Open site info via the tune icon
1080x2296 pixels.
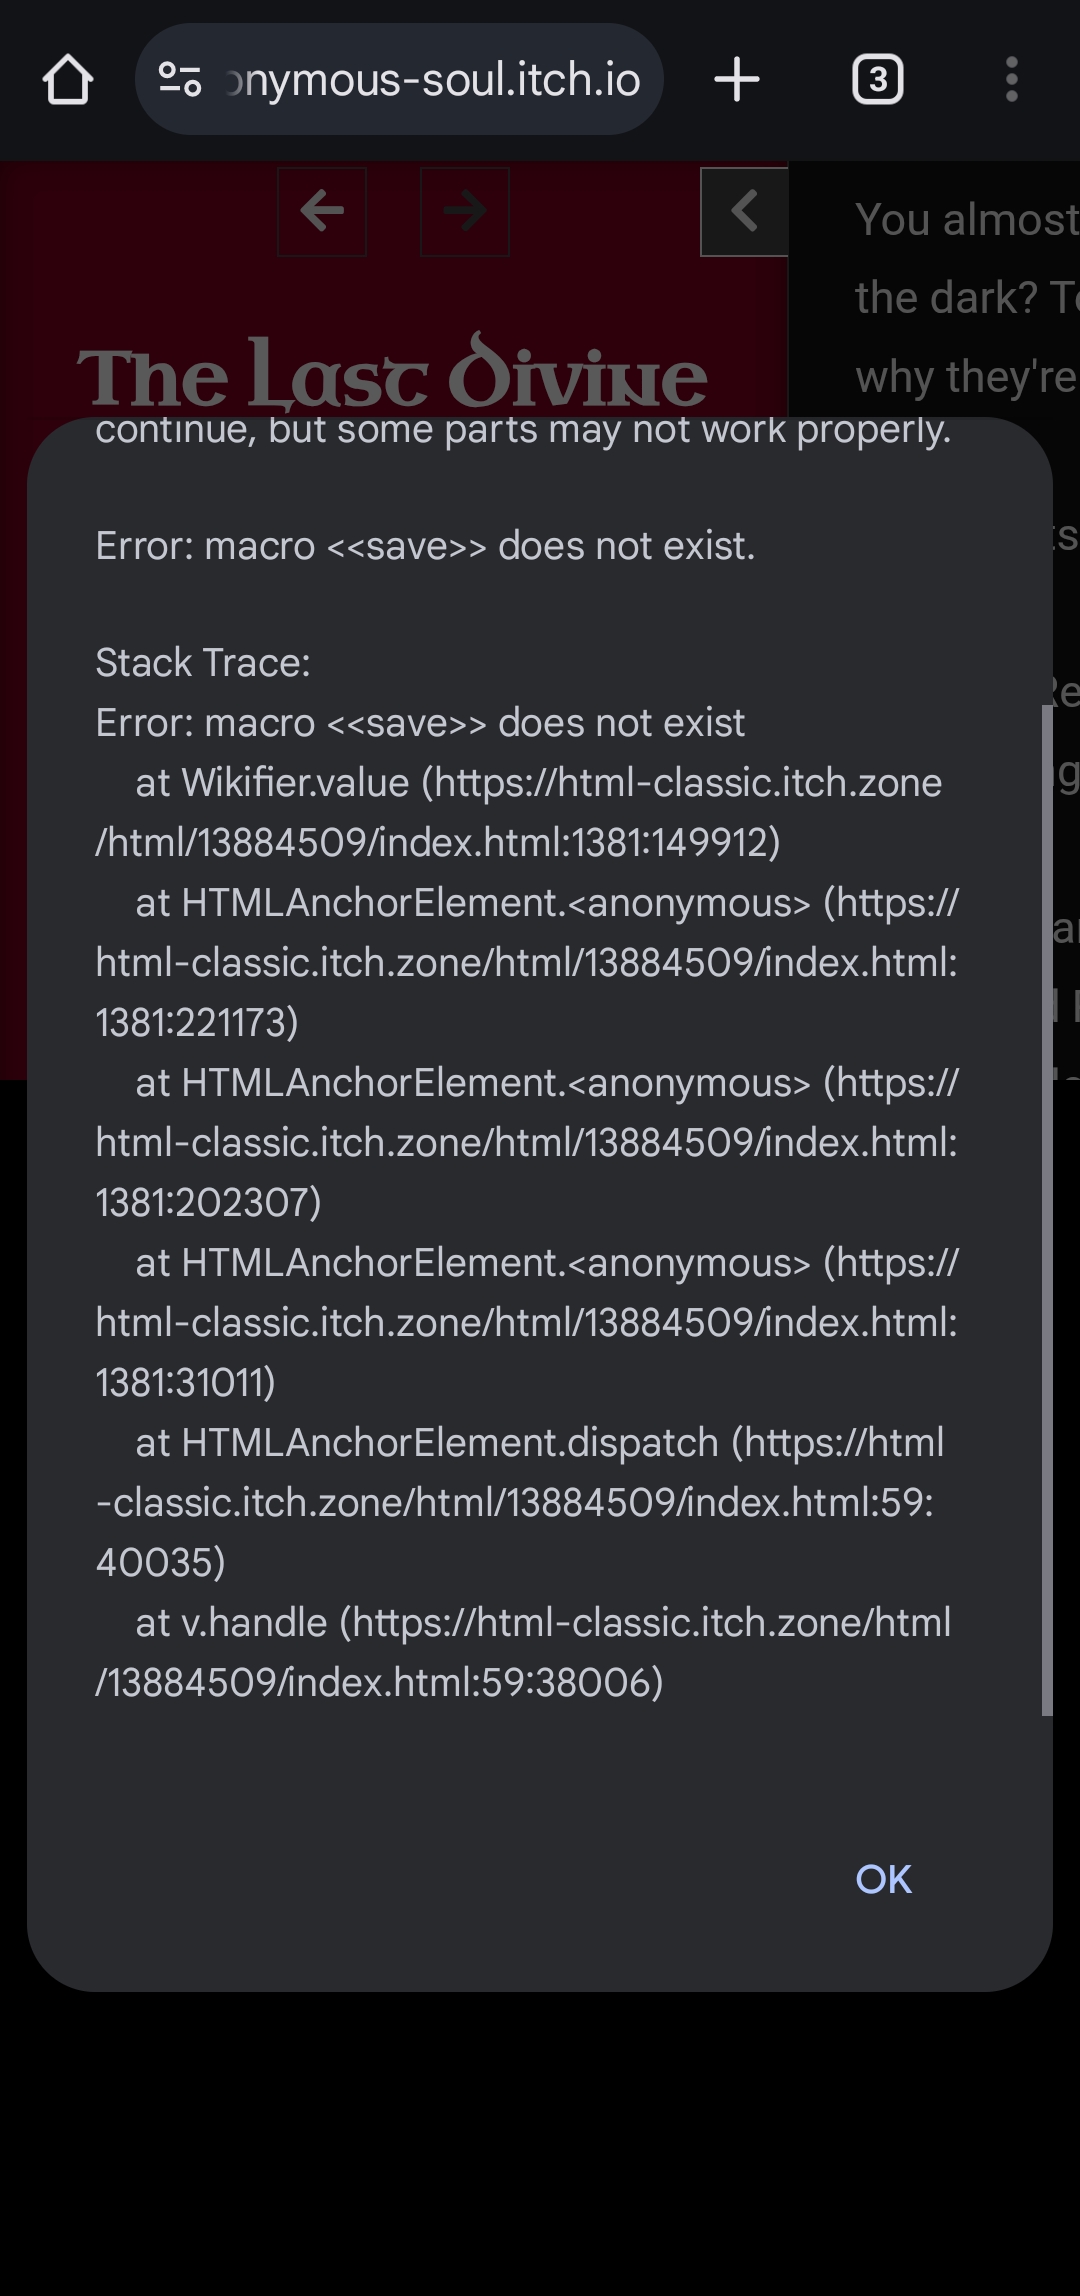(180, 80)
